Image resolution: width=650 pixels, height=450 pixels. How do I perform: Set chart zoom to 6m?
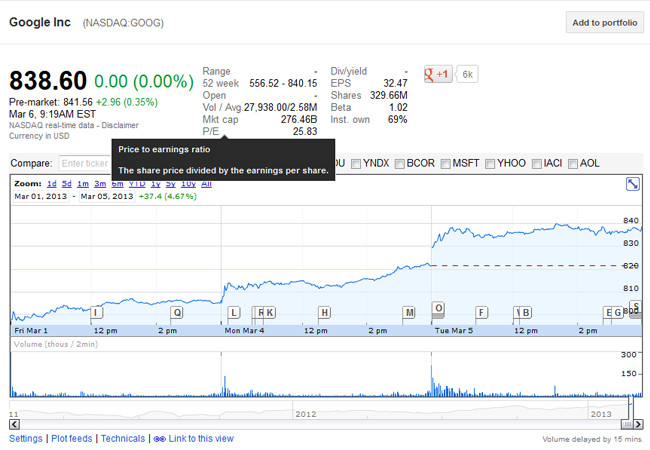117,184
